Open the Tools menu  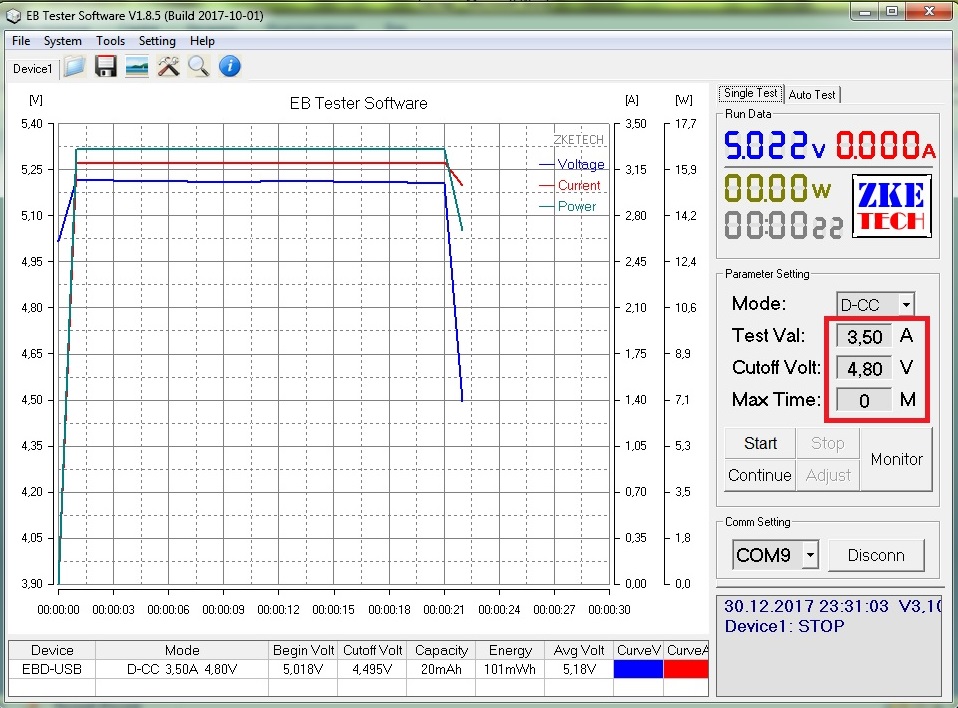pos(110,41)
